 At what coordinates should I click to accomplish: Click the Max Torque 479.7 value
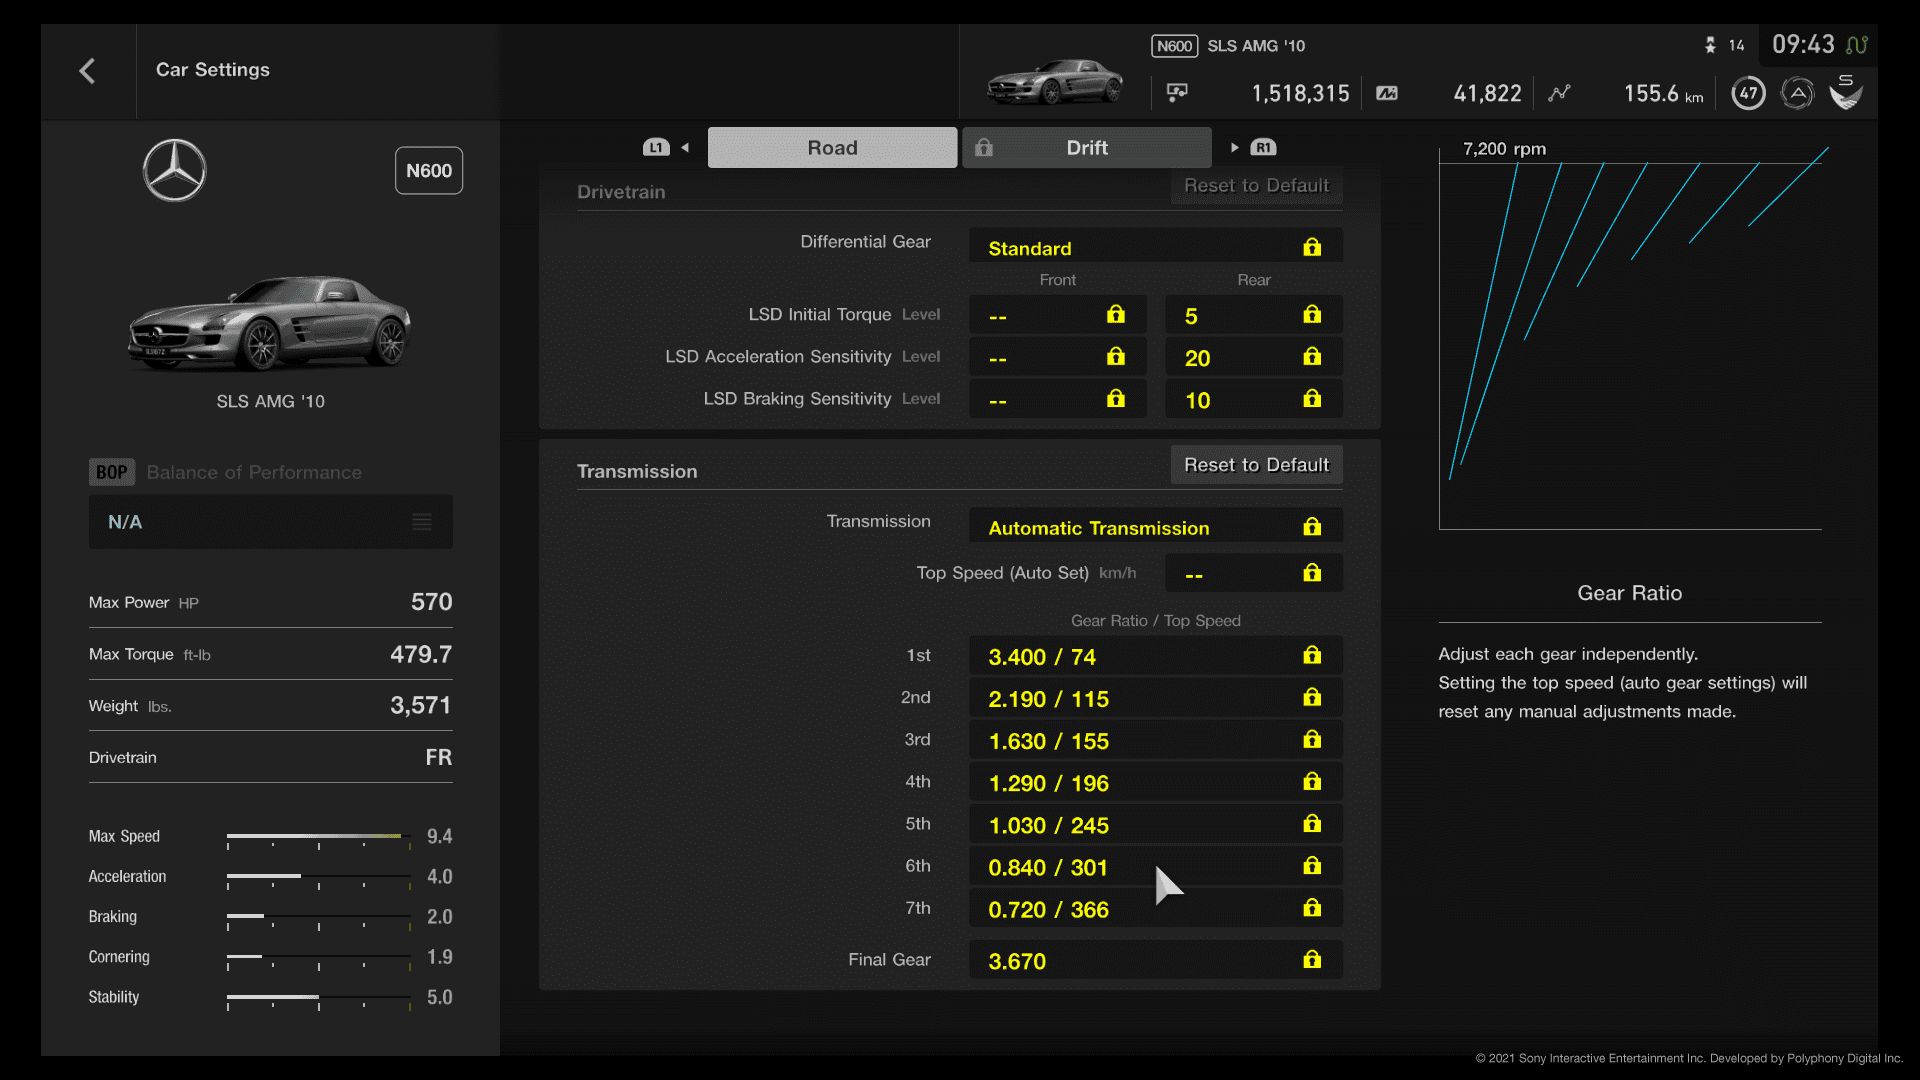(x=421, y=654)
